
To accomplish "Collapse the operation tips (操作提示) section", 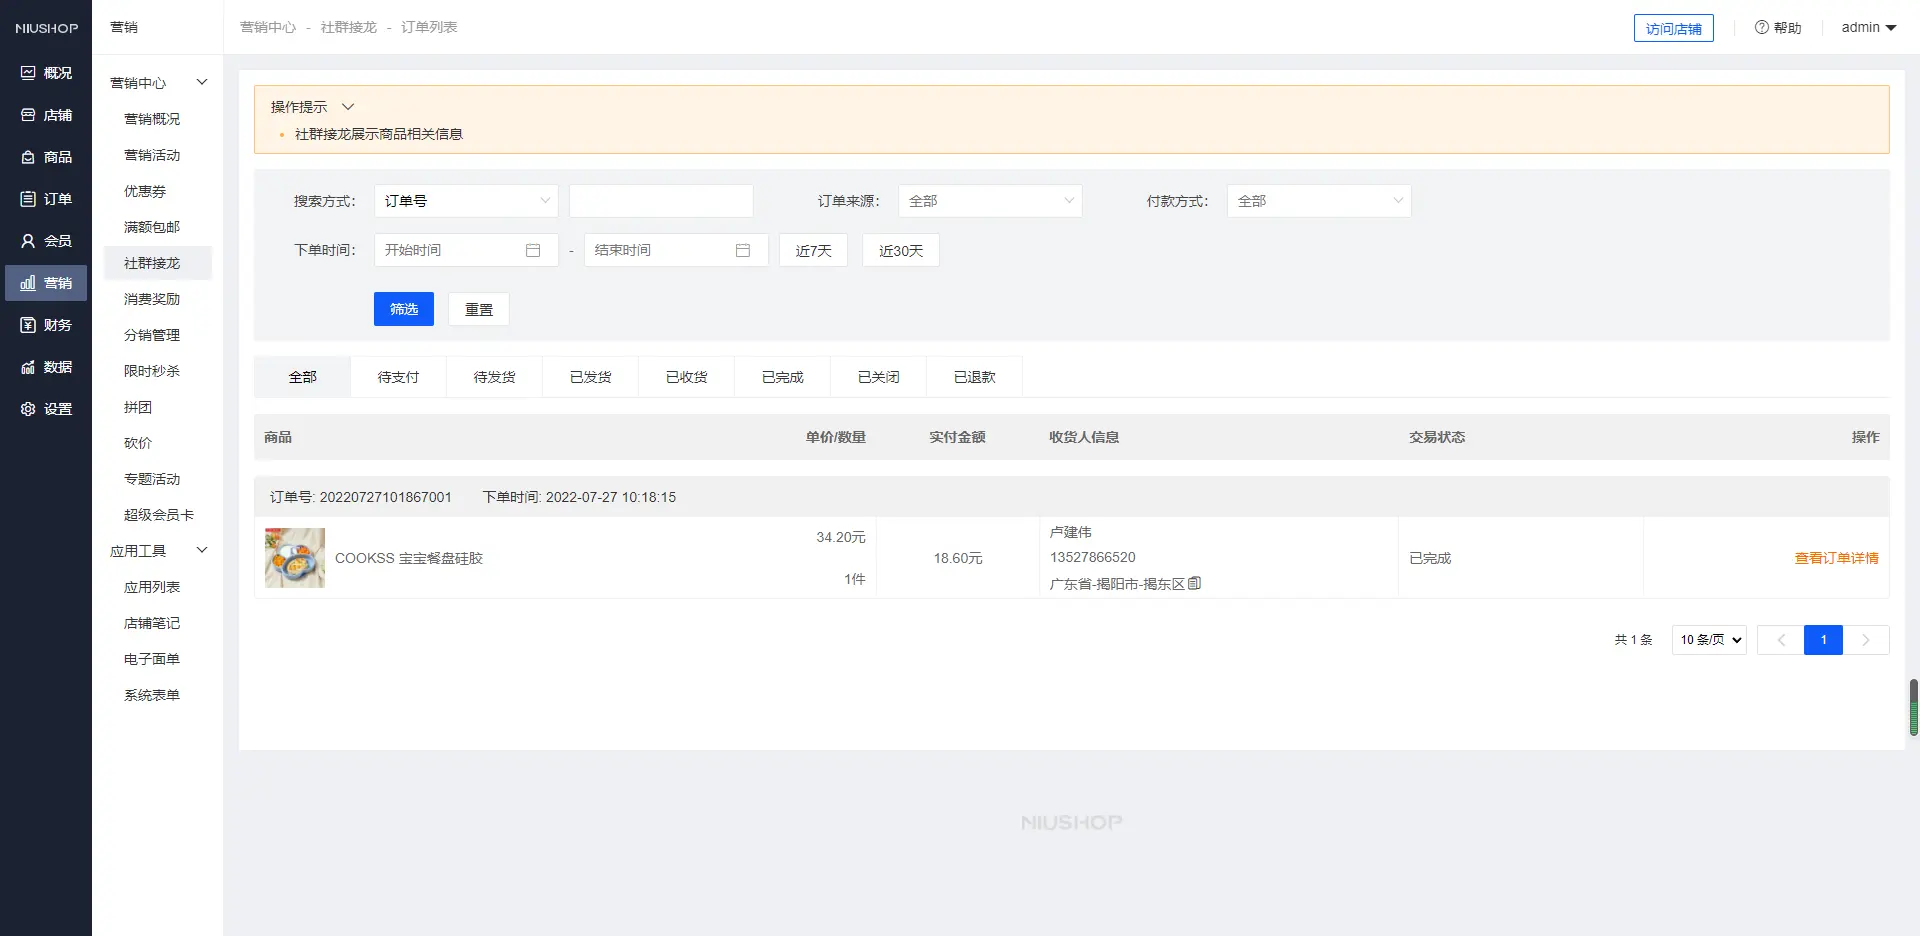I will point(348,107).
